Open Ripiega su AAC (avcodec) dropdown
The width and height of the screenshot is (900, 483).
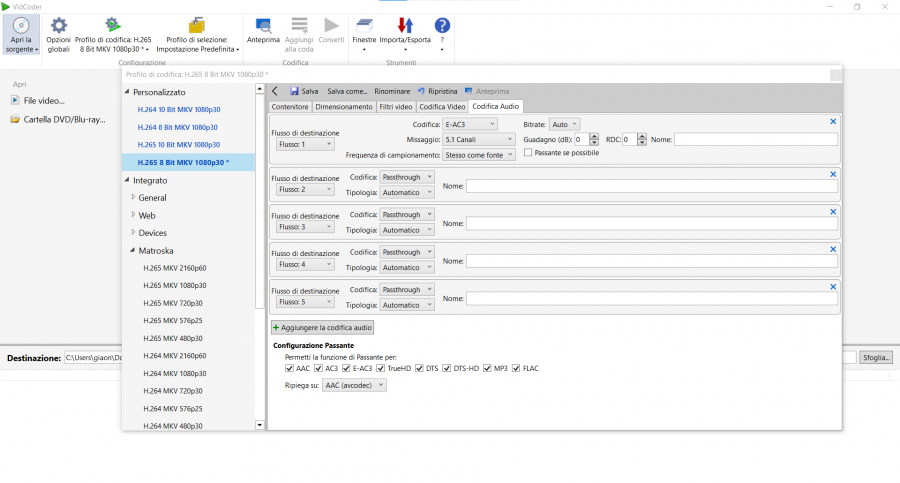point(354,385)
